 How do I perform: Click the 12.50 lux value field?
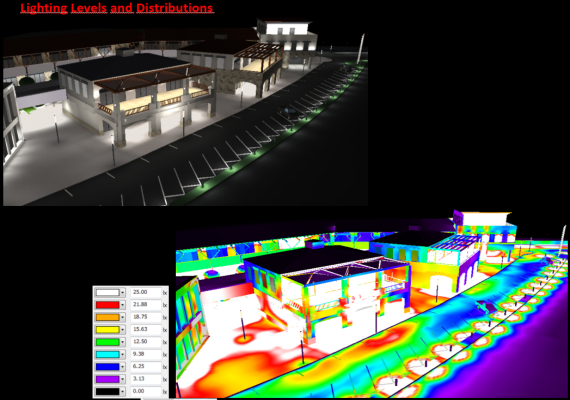[x=146, y=342]
